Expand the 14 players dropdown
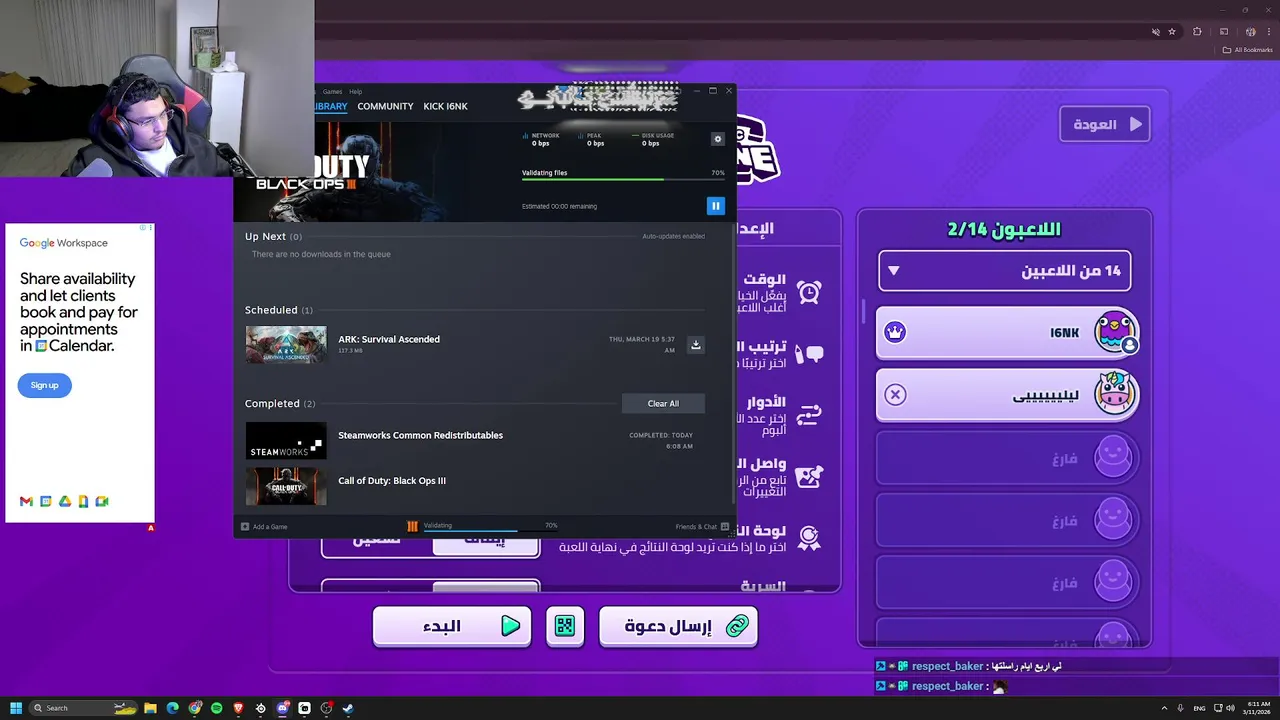This screenshot has height=720, width=1280. coord(1005,271)
